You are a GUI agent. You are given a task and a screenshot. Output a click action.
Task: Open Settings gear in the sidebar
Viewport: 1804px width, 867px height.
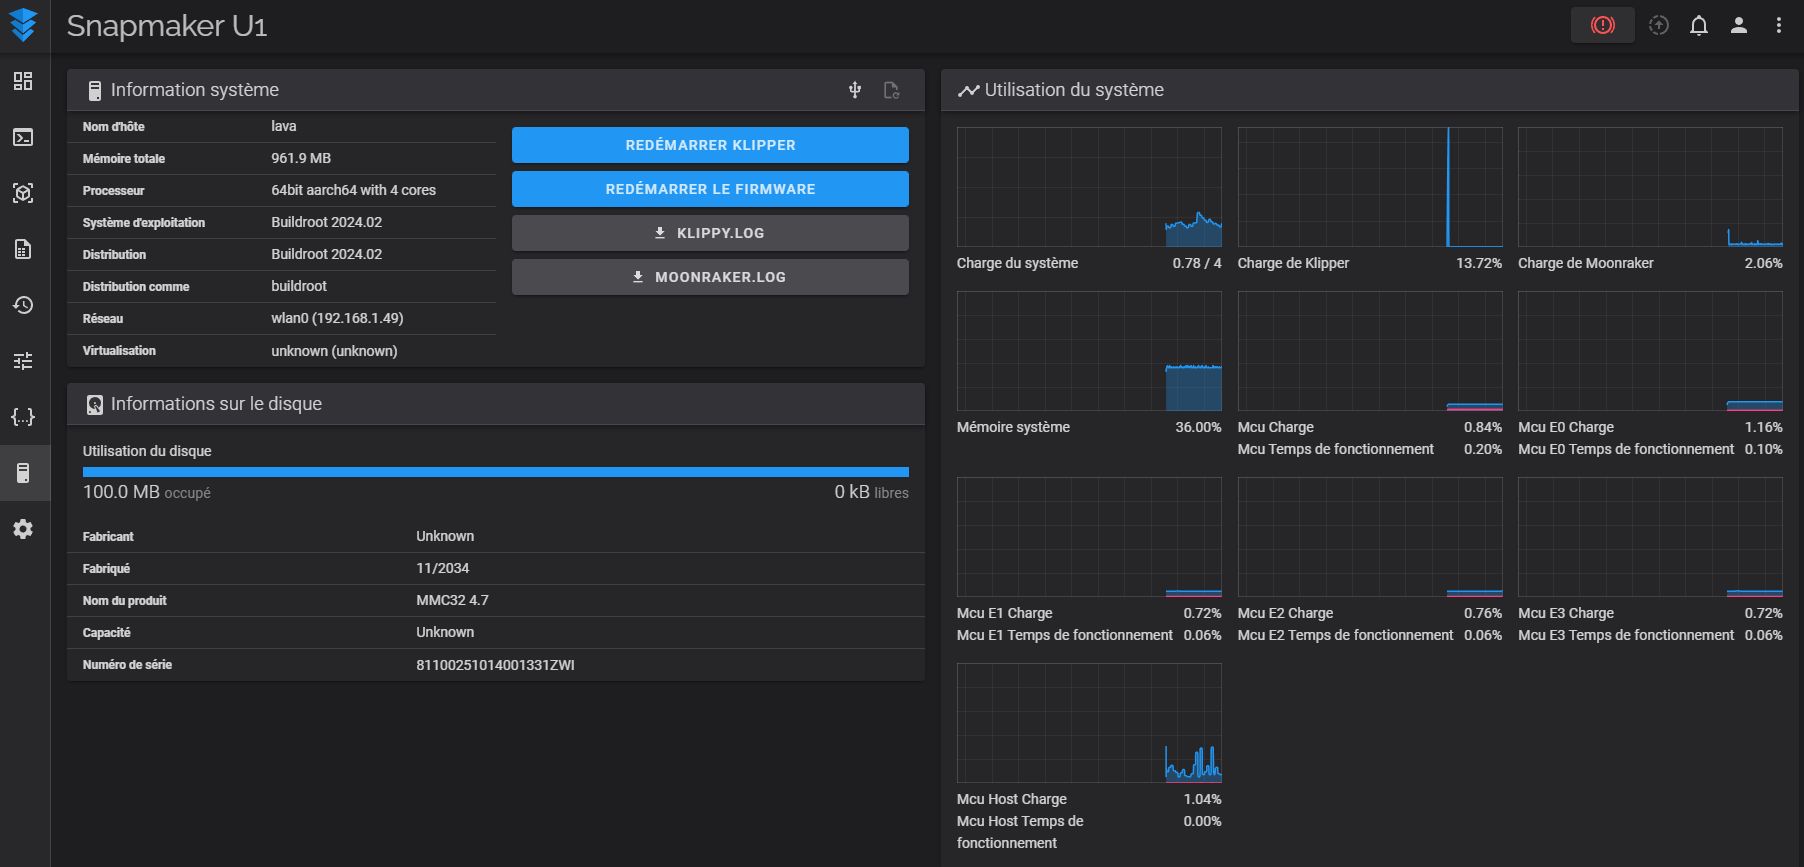pos(23,529)
